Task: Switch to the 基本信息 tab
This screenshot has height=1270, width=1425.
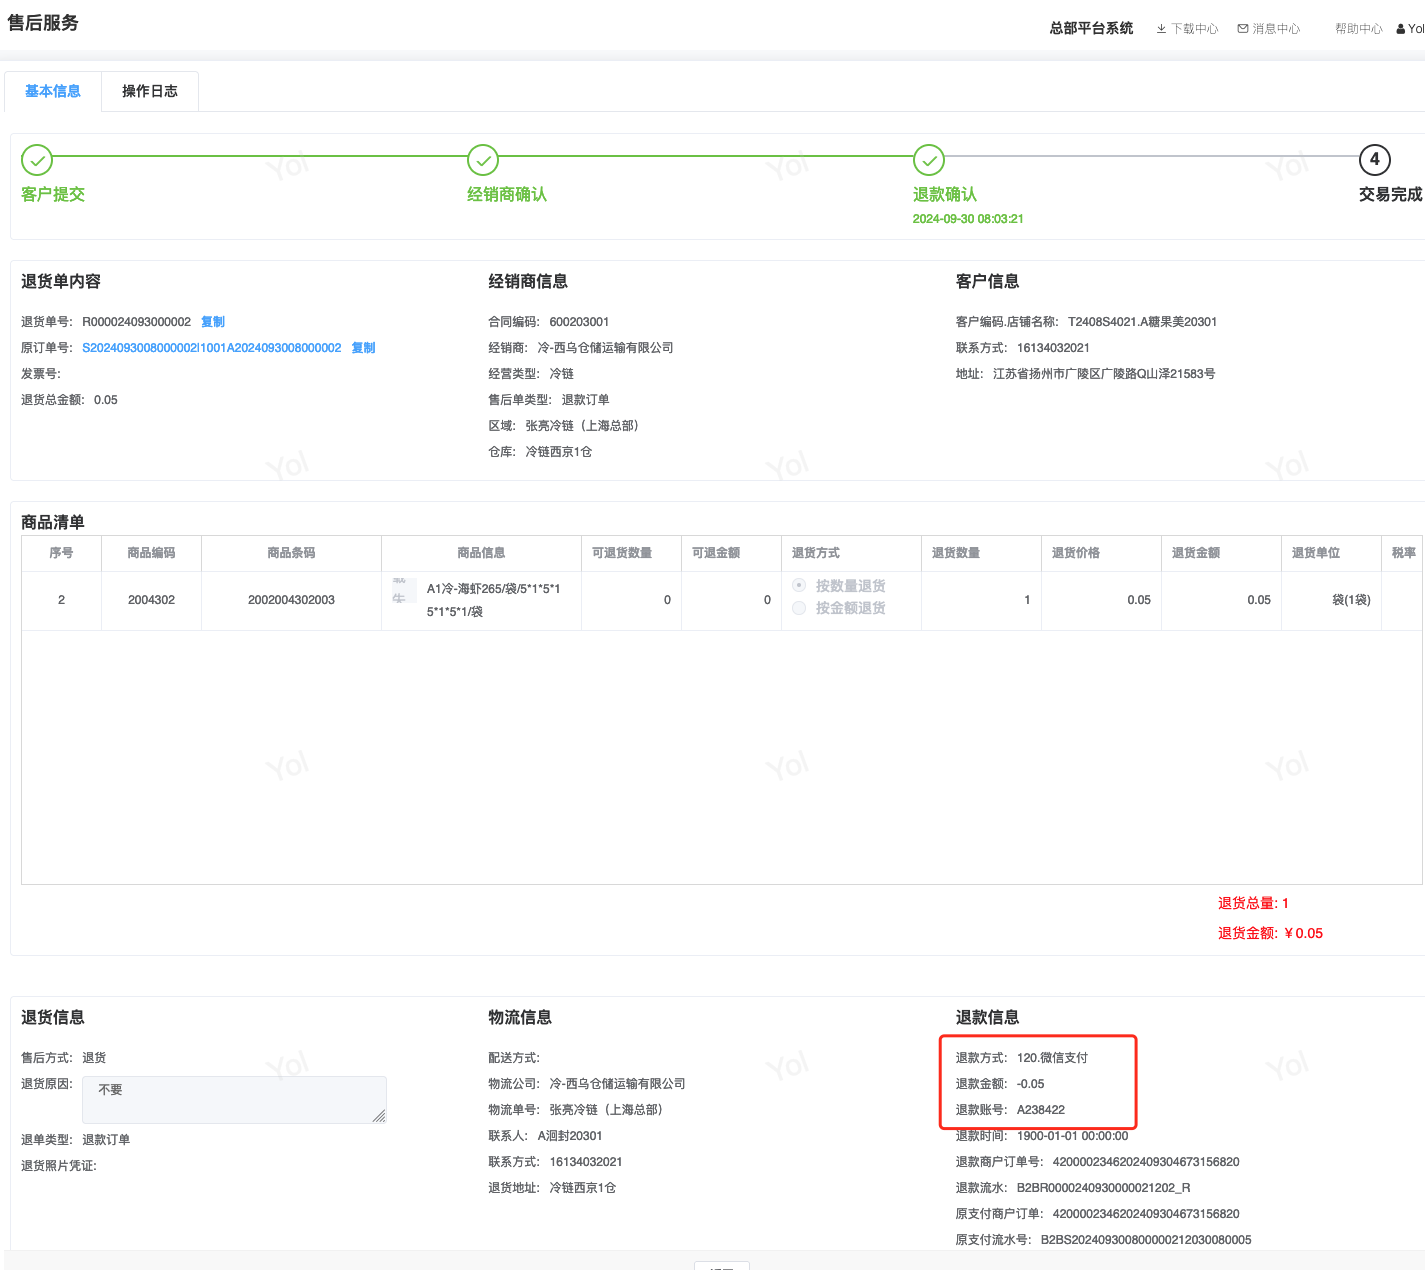Action: (53, 91)
